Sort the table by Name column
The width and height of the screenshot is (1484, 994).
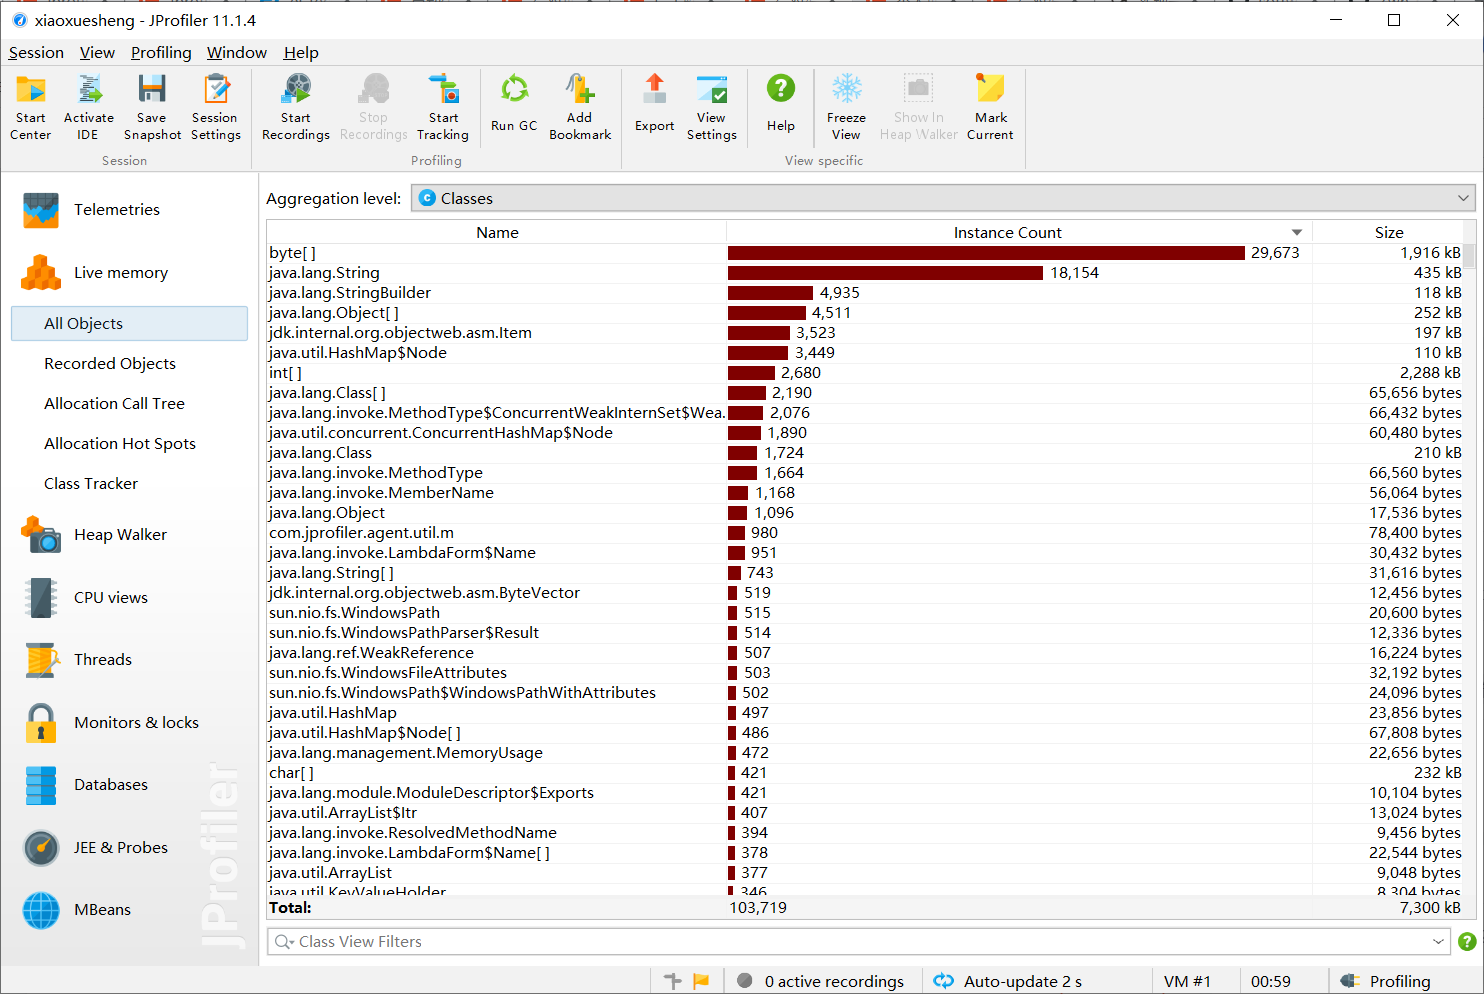(497, 232)
